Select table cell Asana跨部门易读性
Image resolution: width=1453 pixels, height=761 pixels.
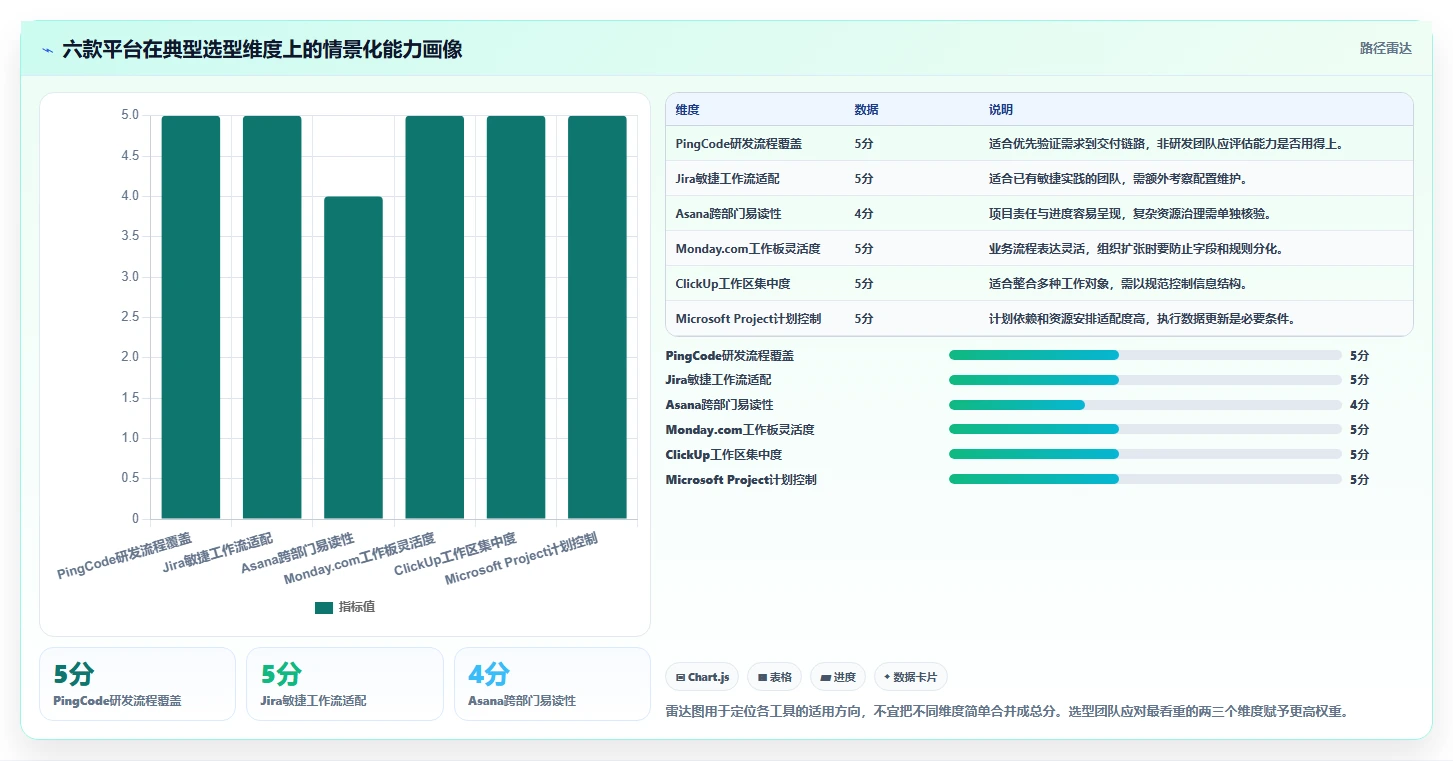728,213
